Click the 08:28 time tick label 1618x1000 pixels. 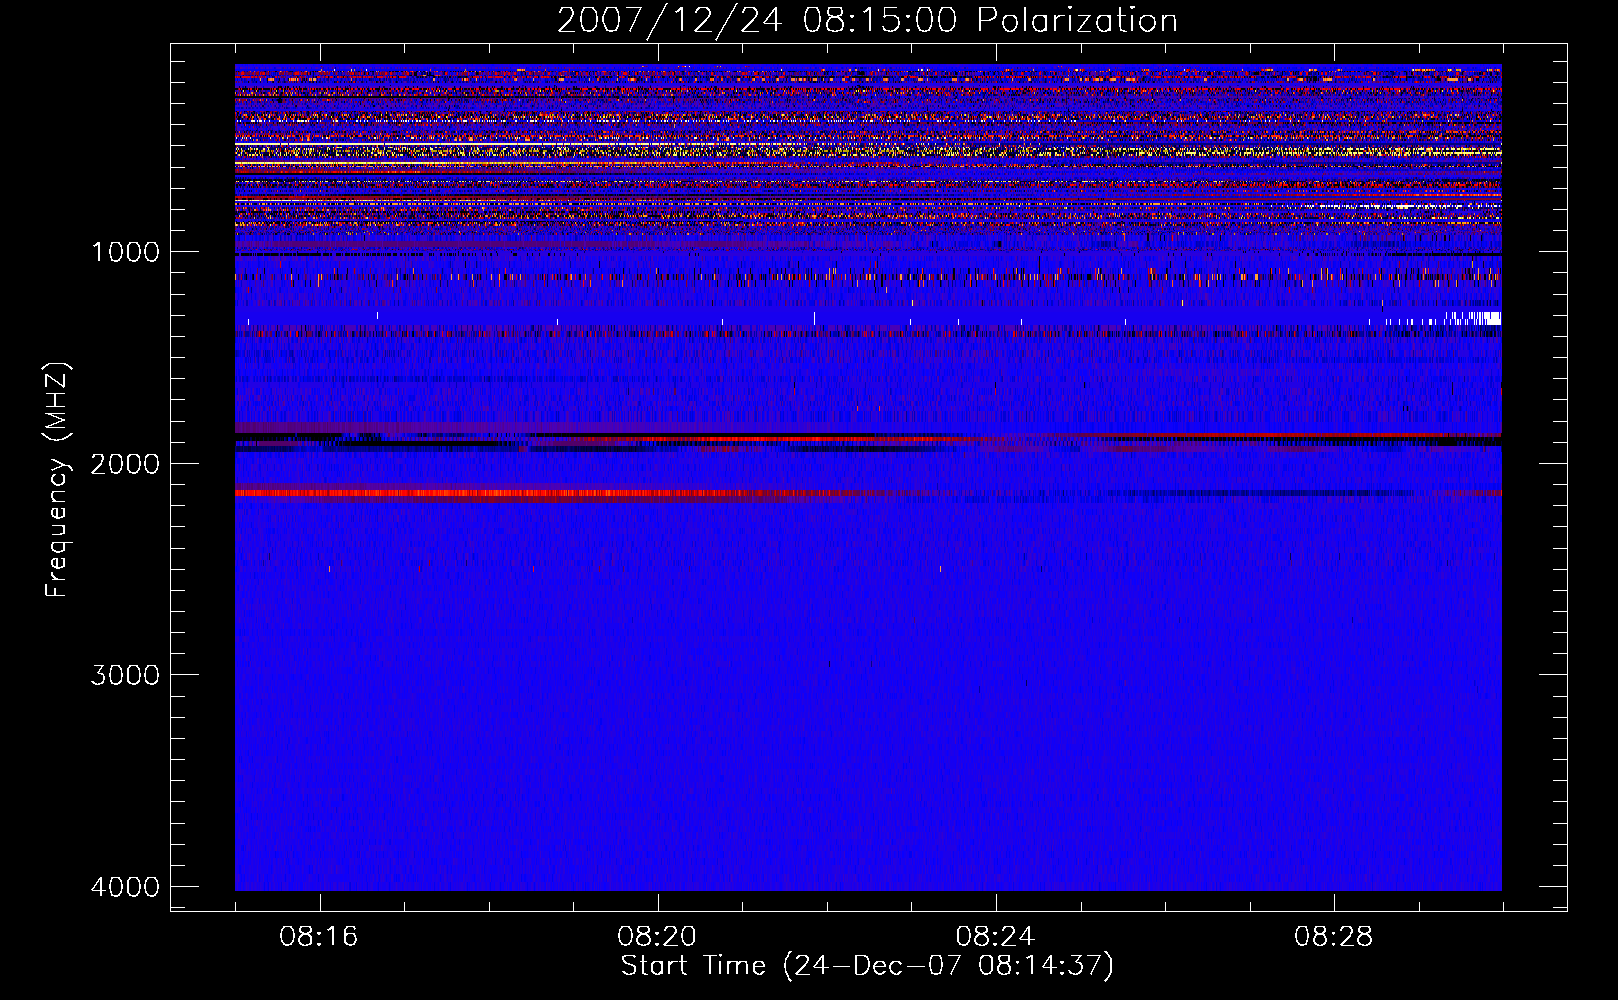[1333, 937]
